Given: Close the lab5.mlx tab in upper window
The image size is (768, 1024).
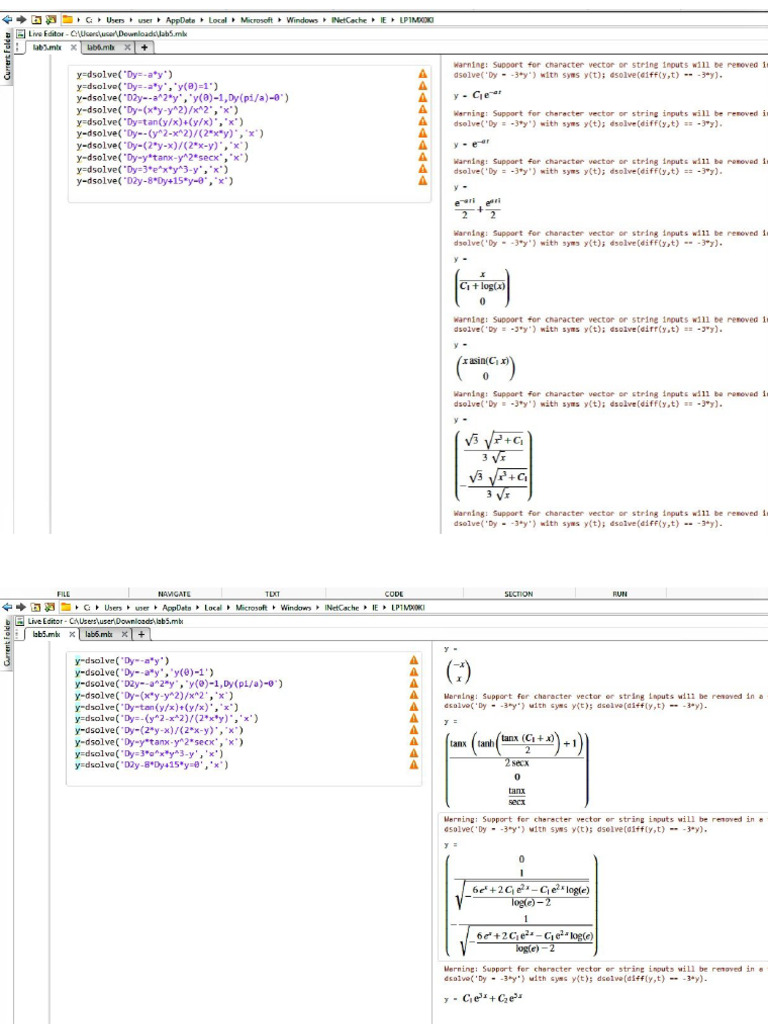Looking at the screenshot, I should coord(73,47).
